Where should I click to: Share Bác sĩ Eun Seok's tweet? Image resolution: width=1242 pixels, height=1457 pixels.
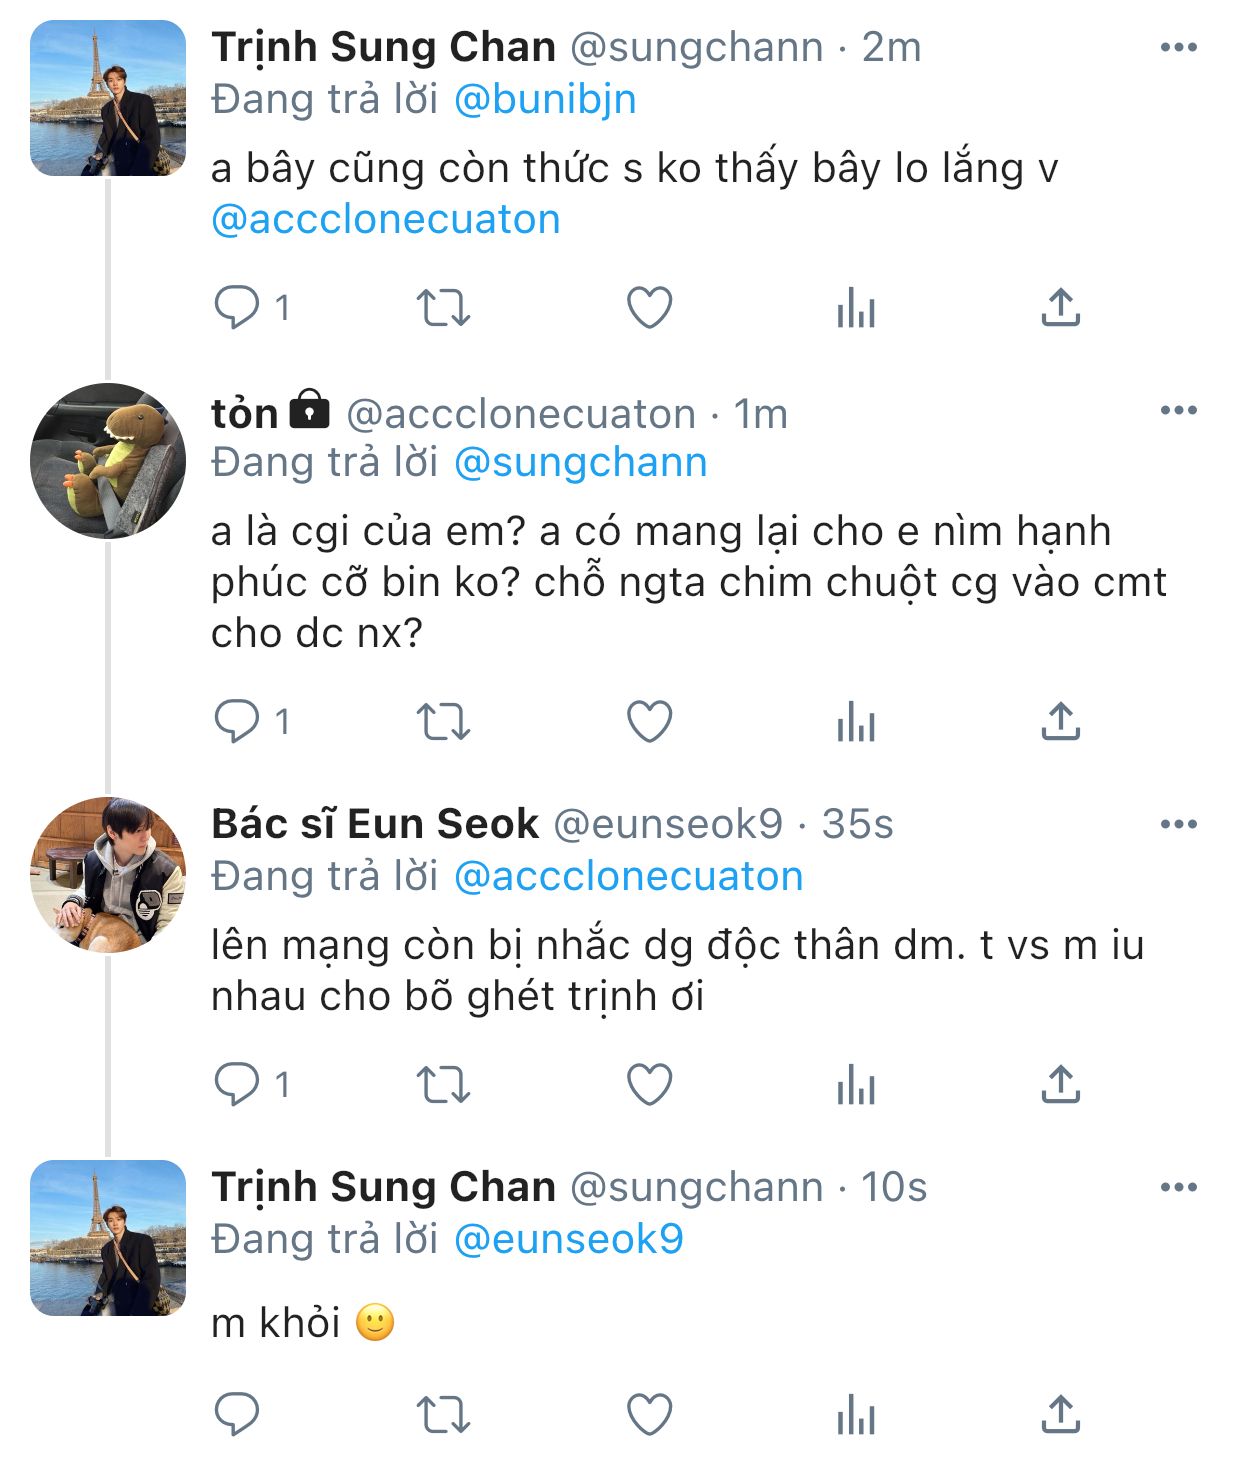coord(1060,1085)
